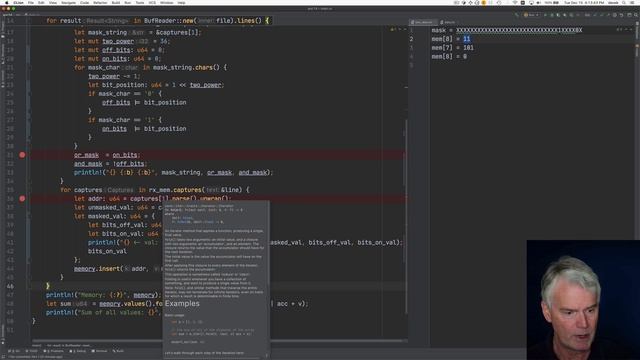Open the Tools menu
The height and width of the screenshot is (360, 640).
click(x=140, y=2)
